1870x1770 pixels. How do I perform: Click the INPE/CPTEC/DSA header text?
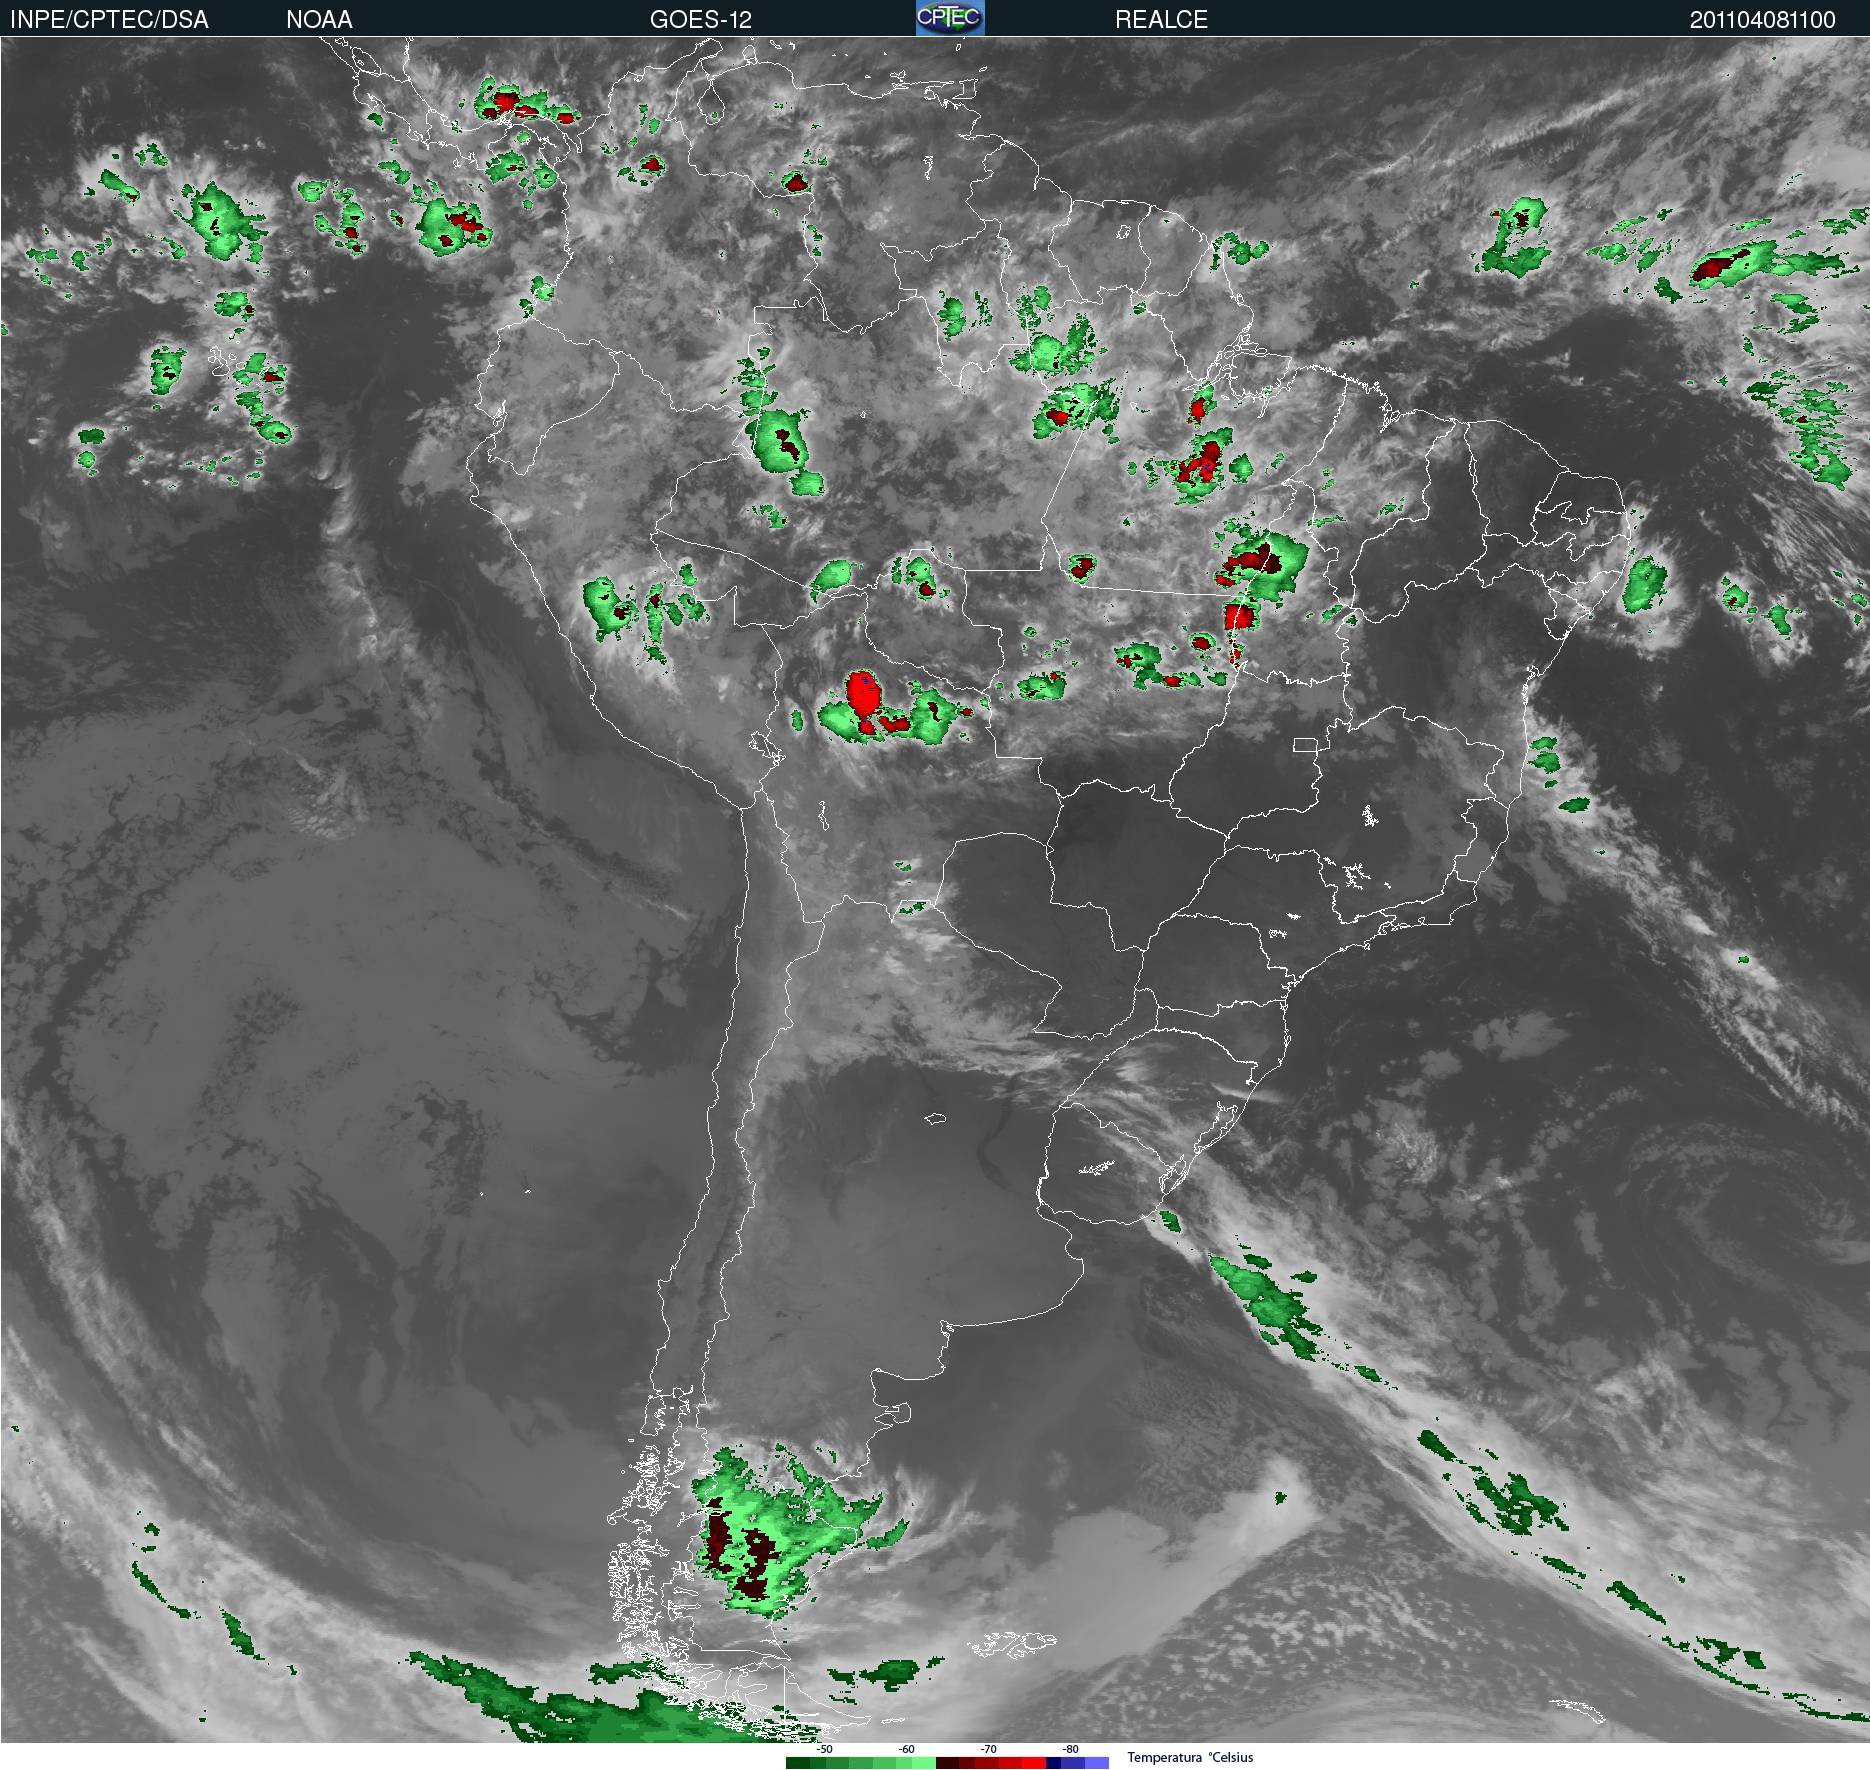109,19
